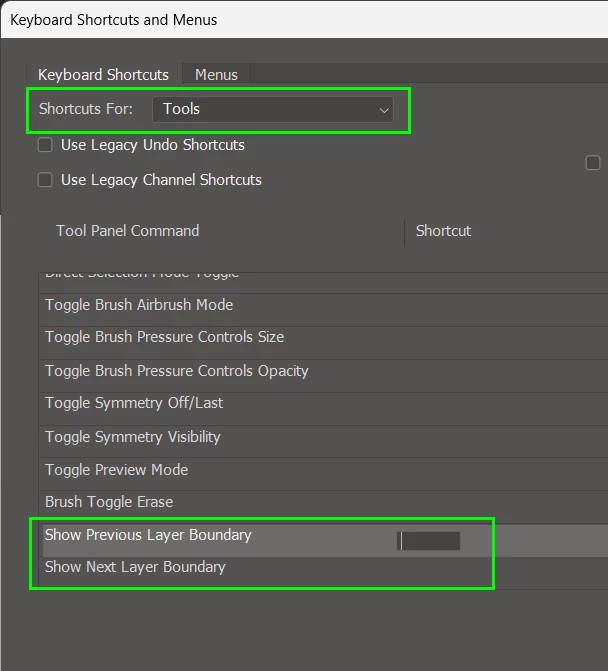Enable Use Legacy Undo Shortcuts checkbox
Screen dimensions: 608x671
click(45, 145)
